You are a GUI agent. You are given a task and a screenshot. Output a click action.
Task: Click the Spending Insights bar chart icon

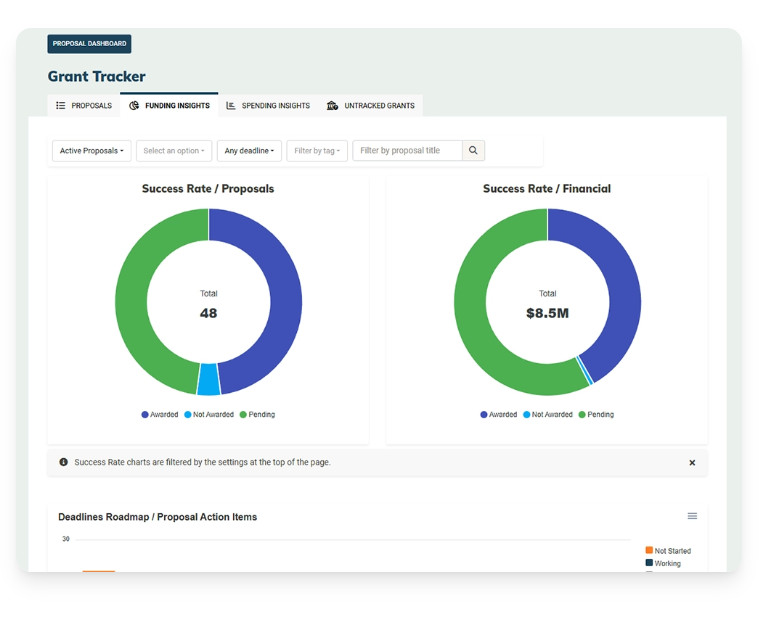tap(231, 105)
